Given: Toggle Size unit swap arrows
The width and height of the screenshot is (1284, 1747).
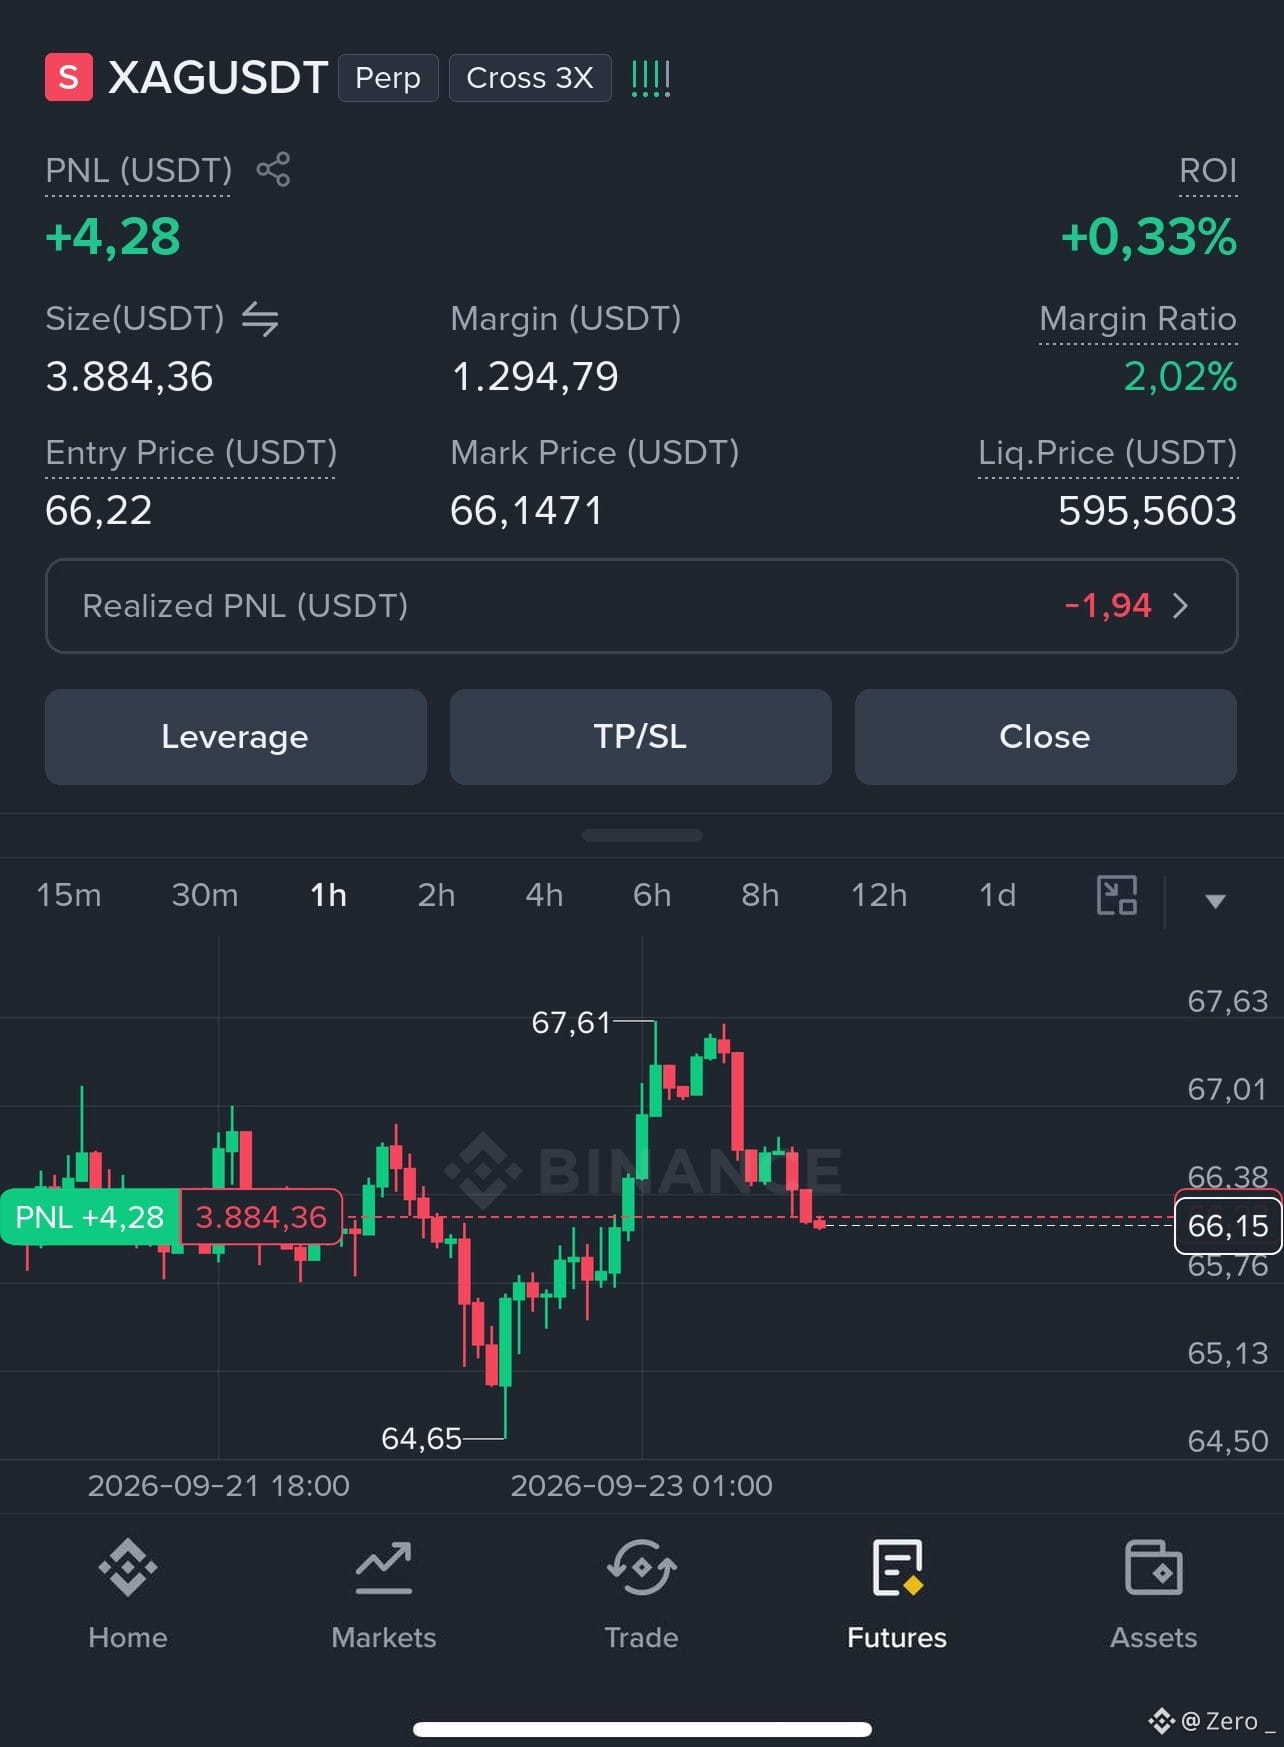Looking at the screenshot, I should point(260,319).
